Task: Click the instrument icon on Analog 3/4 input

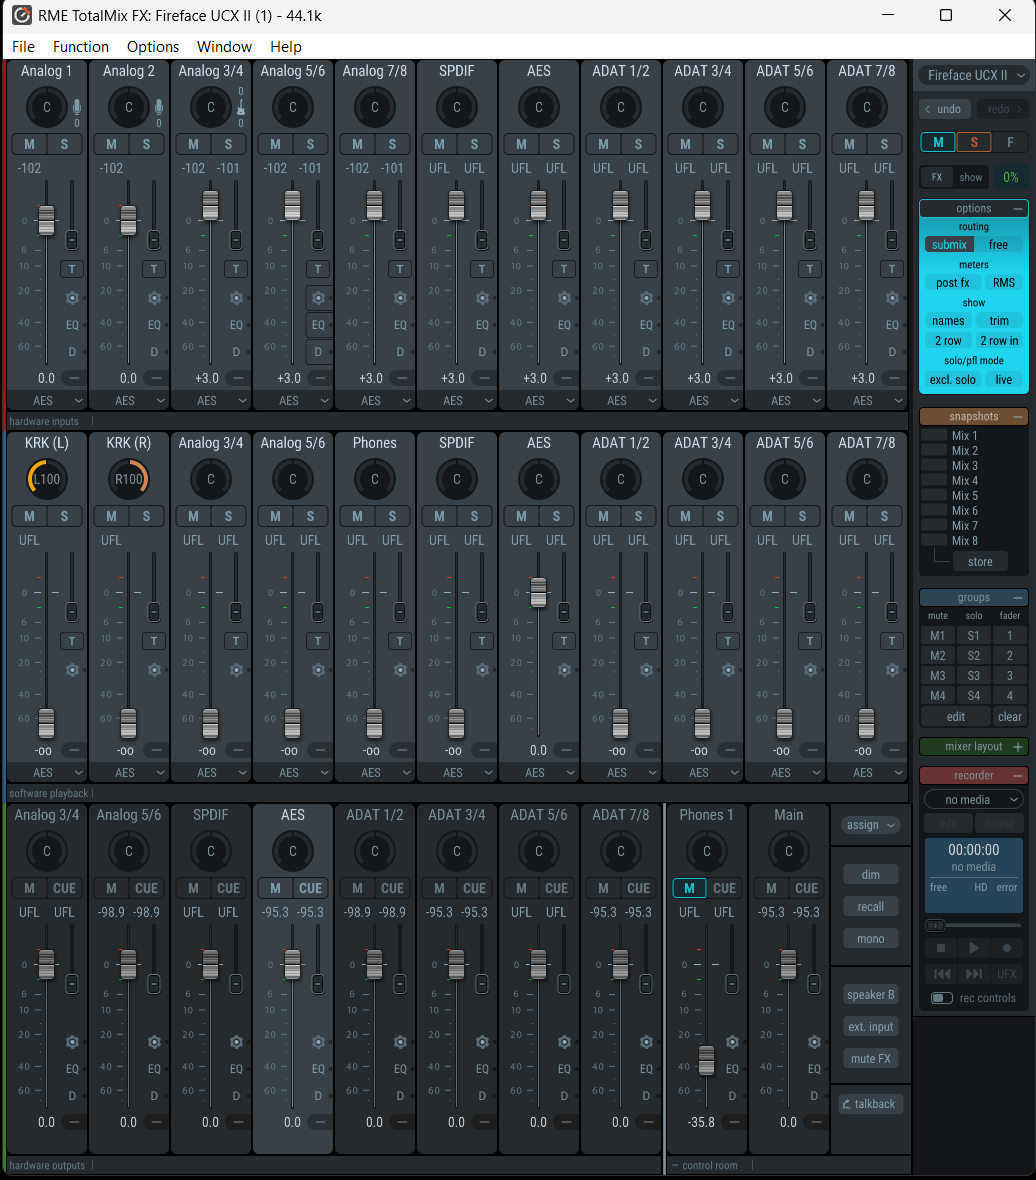Action: coord(241,108)
